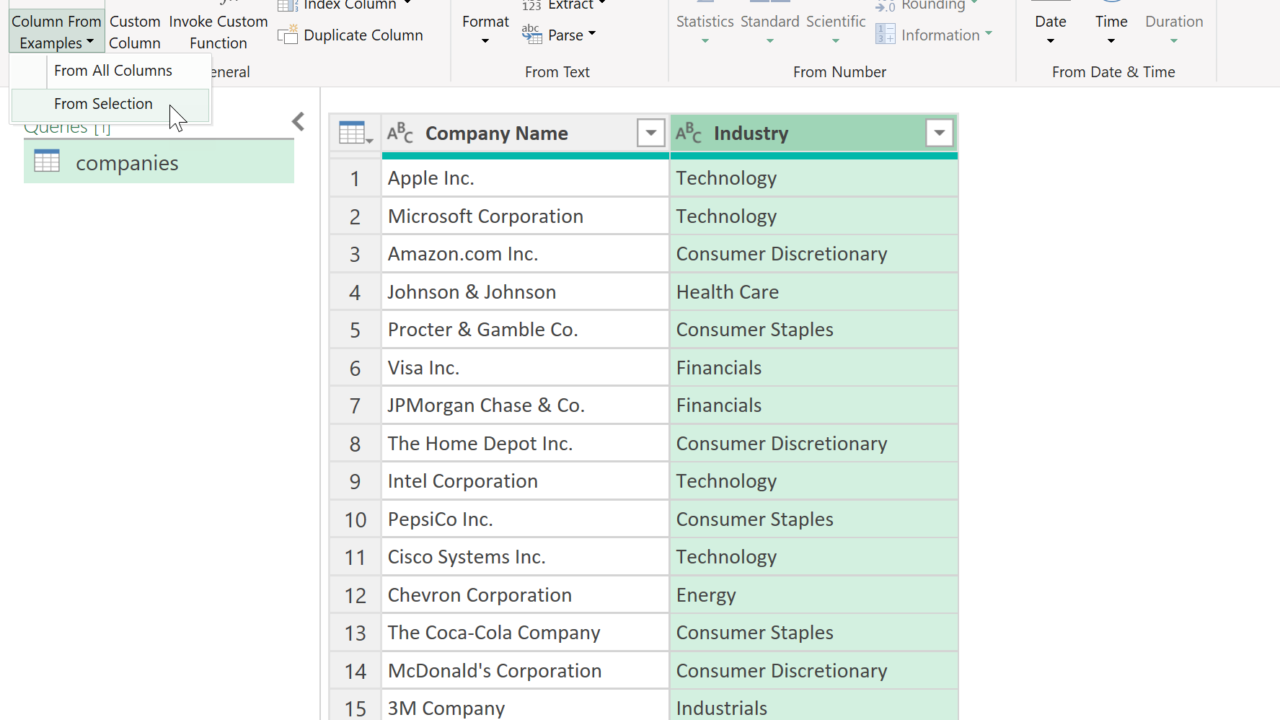This screenshot has width=1280, height=720.
Task: Collapse the Queries pane with the chevron
Action: tap(298, 122)
